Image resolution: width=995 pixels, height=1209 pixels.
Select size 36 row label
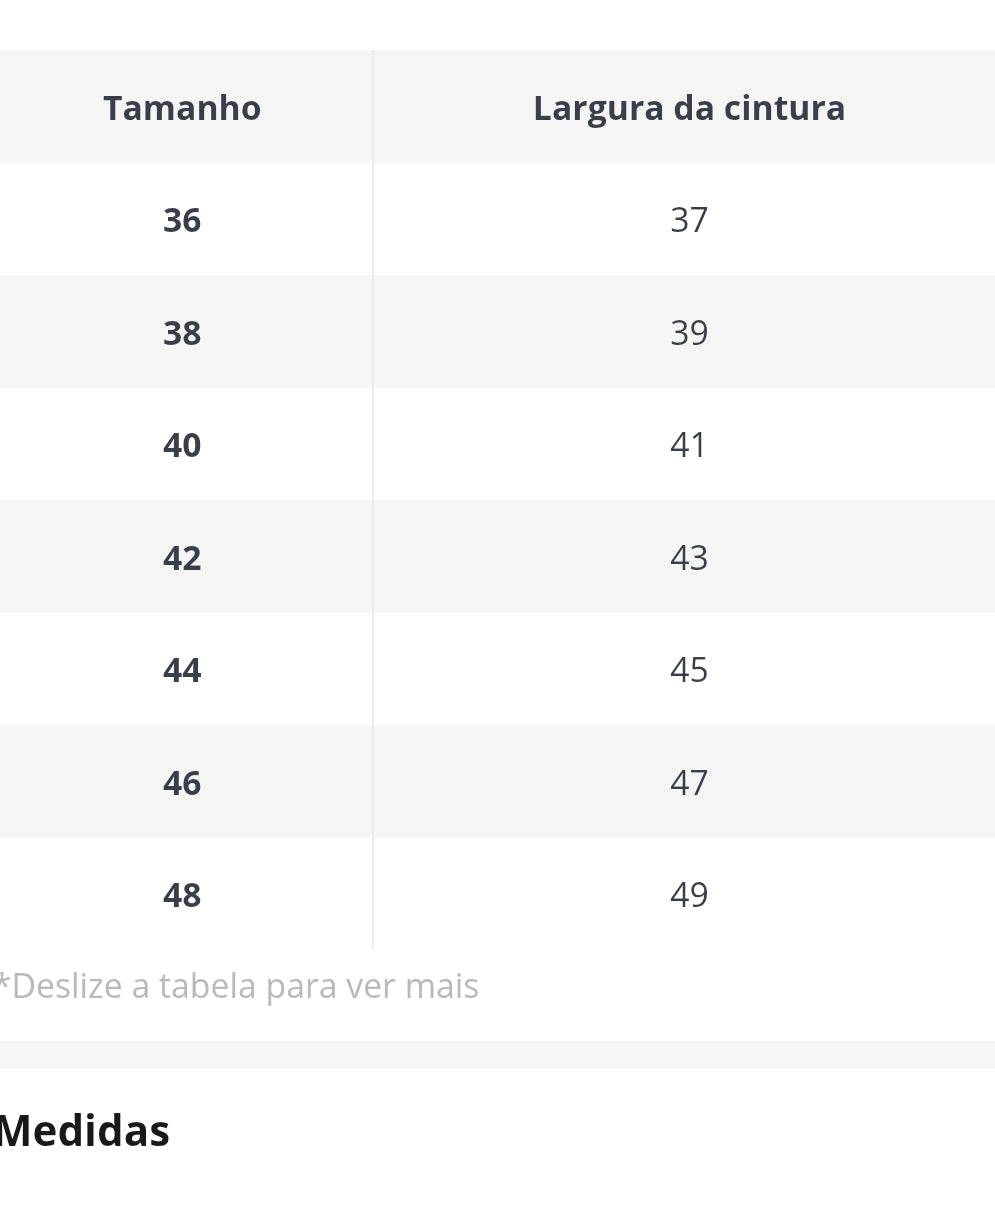point(182,220)
